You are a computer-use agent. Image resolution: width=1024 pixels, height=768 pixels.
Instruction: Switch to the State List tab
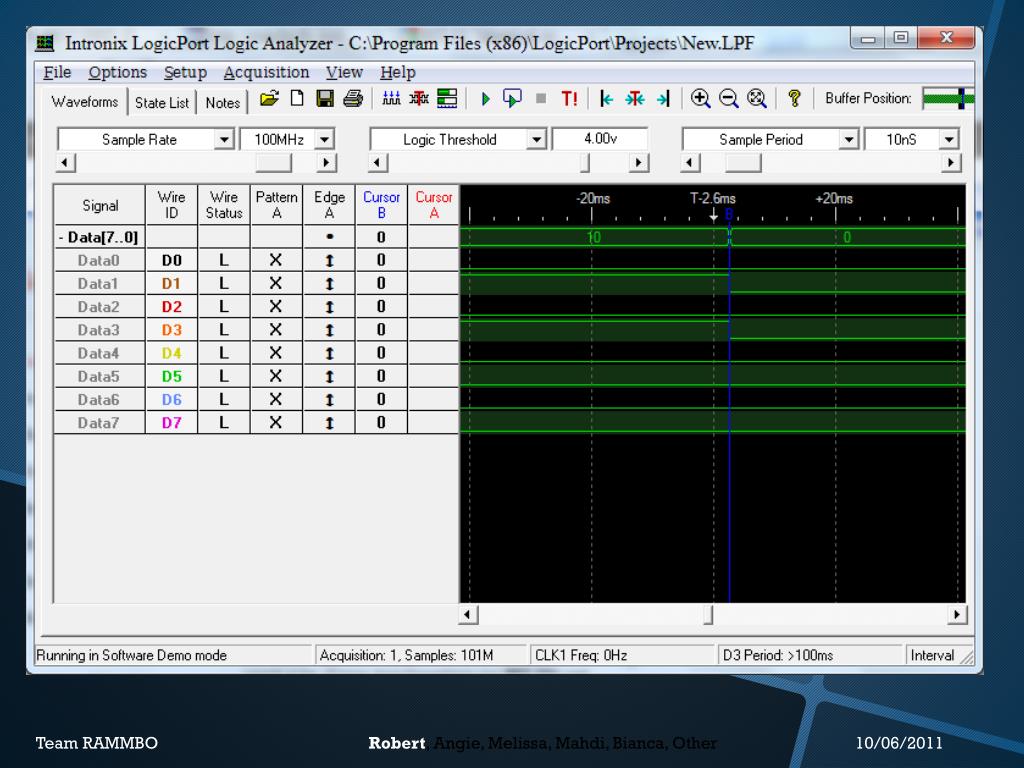click(x=162, y=102)
